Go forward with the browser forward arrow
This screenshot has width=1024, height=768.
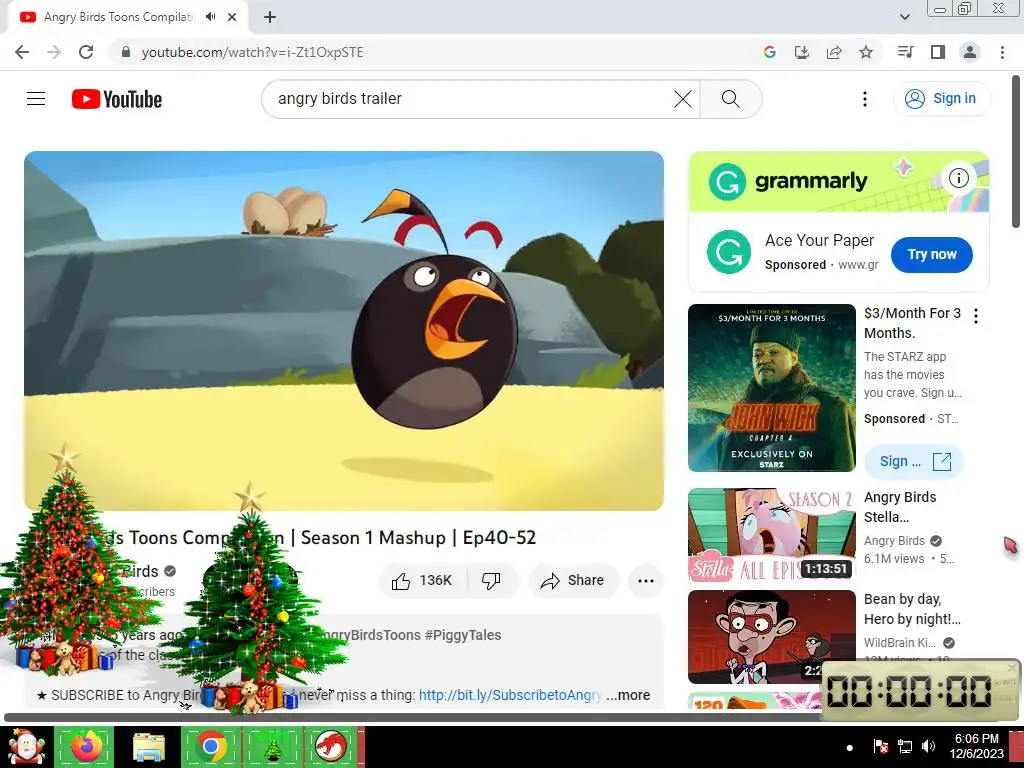tap(54, 52)
